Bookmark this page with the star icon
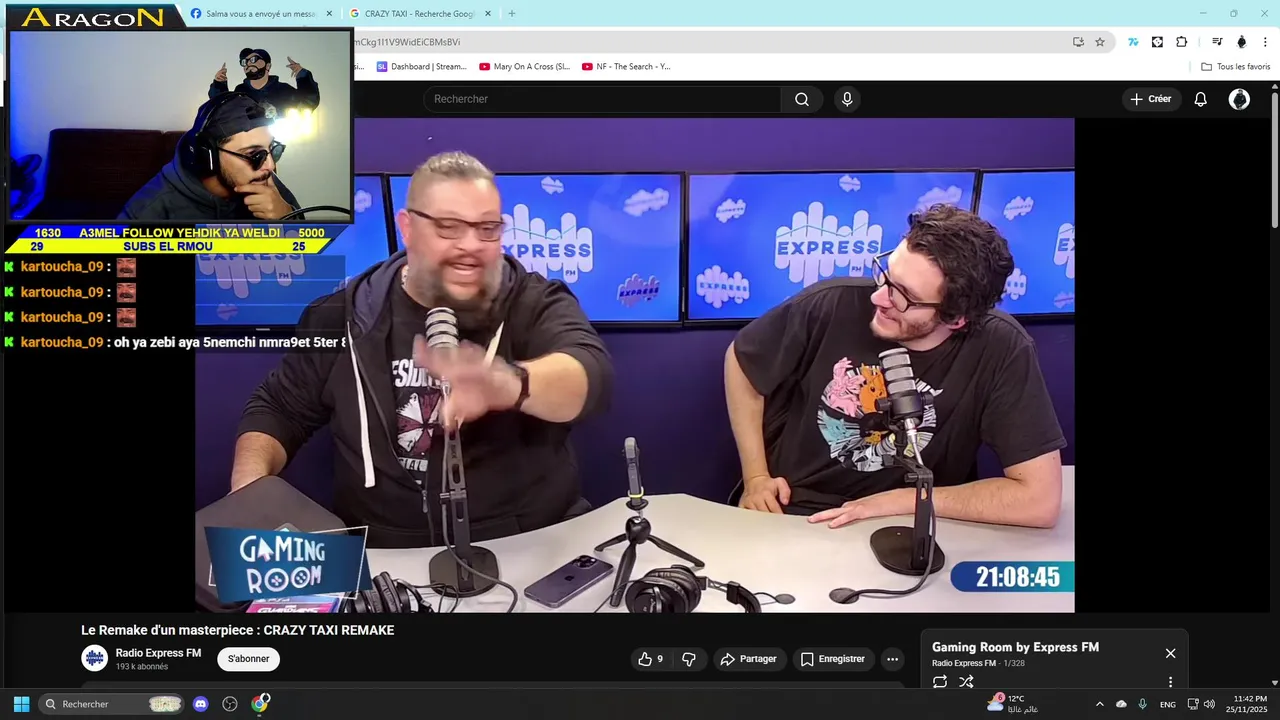The height and width of the screenshot is (720, 1280). click(x=1100, y=42)
